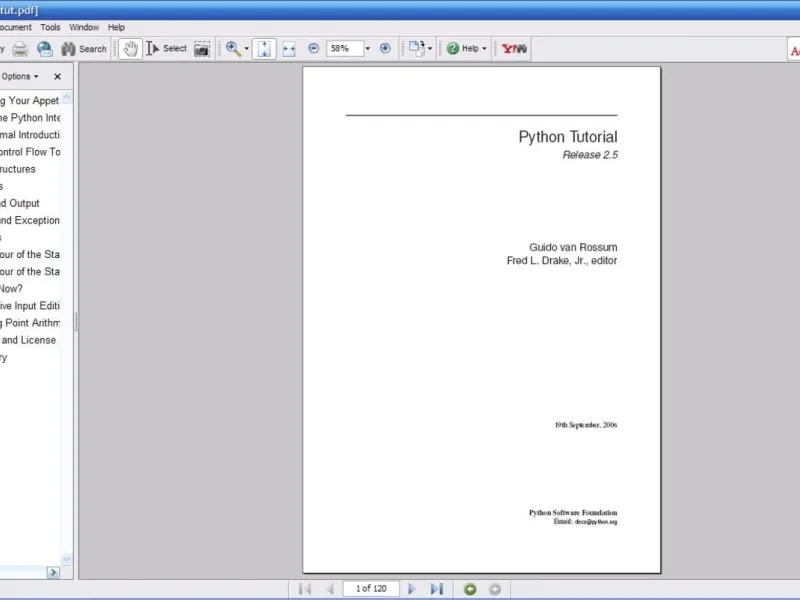Toggle Fit Page view
800x600 pixels.
(x=264, y=49)
